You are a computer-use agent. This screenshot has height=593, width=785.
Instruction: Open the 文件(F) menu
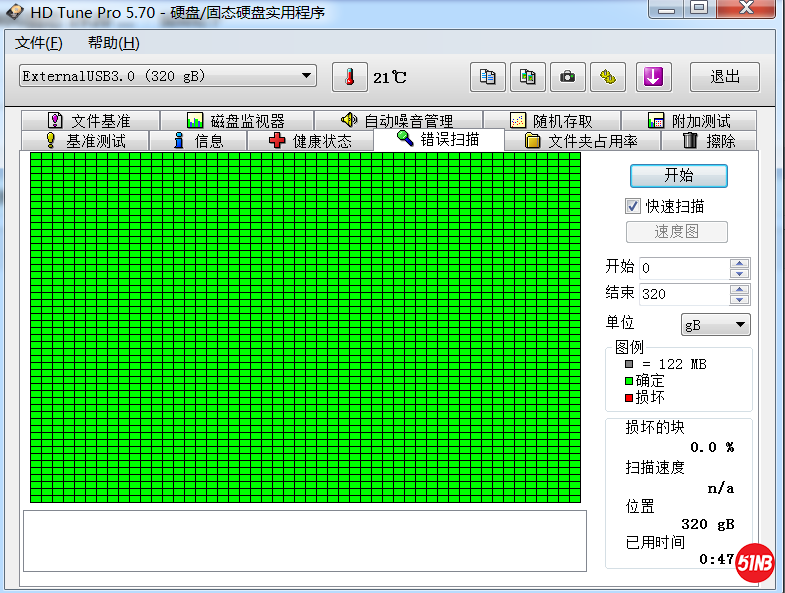click(39, 43)
